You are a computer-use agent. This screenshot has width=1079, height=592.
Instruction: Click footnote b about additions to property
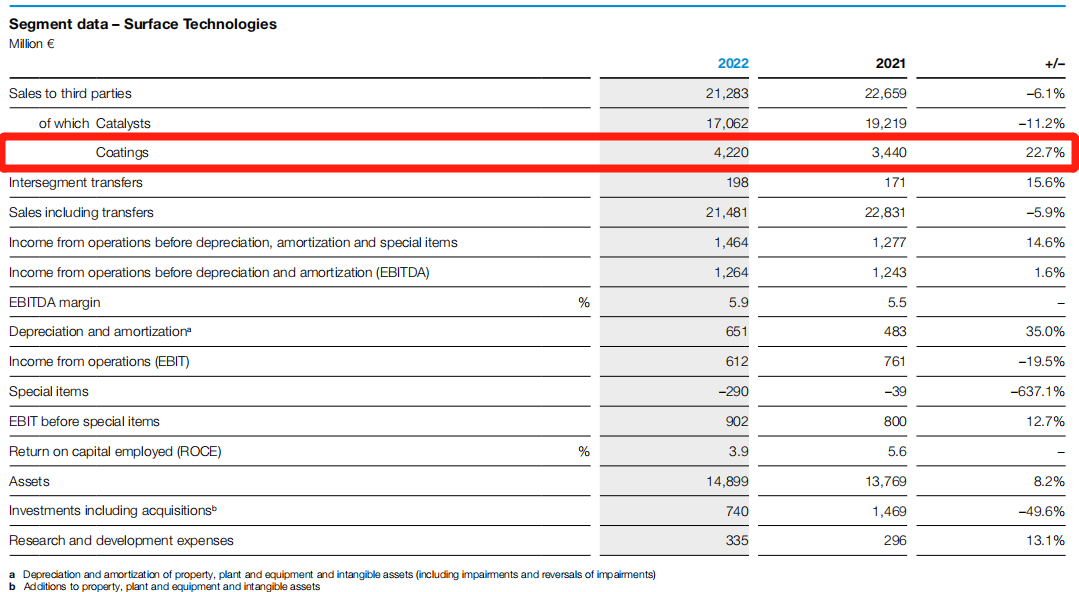171,586
